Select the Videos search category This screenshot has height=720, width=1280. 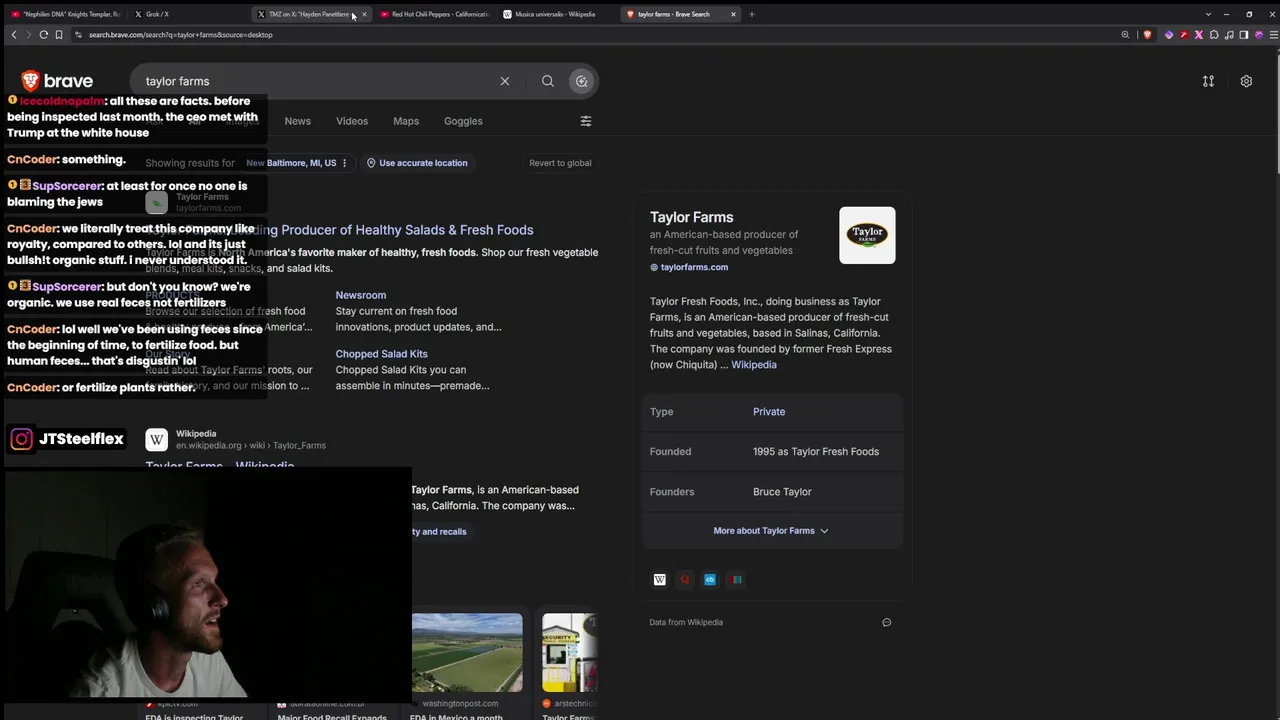click(x=352, y=121)
